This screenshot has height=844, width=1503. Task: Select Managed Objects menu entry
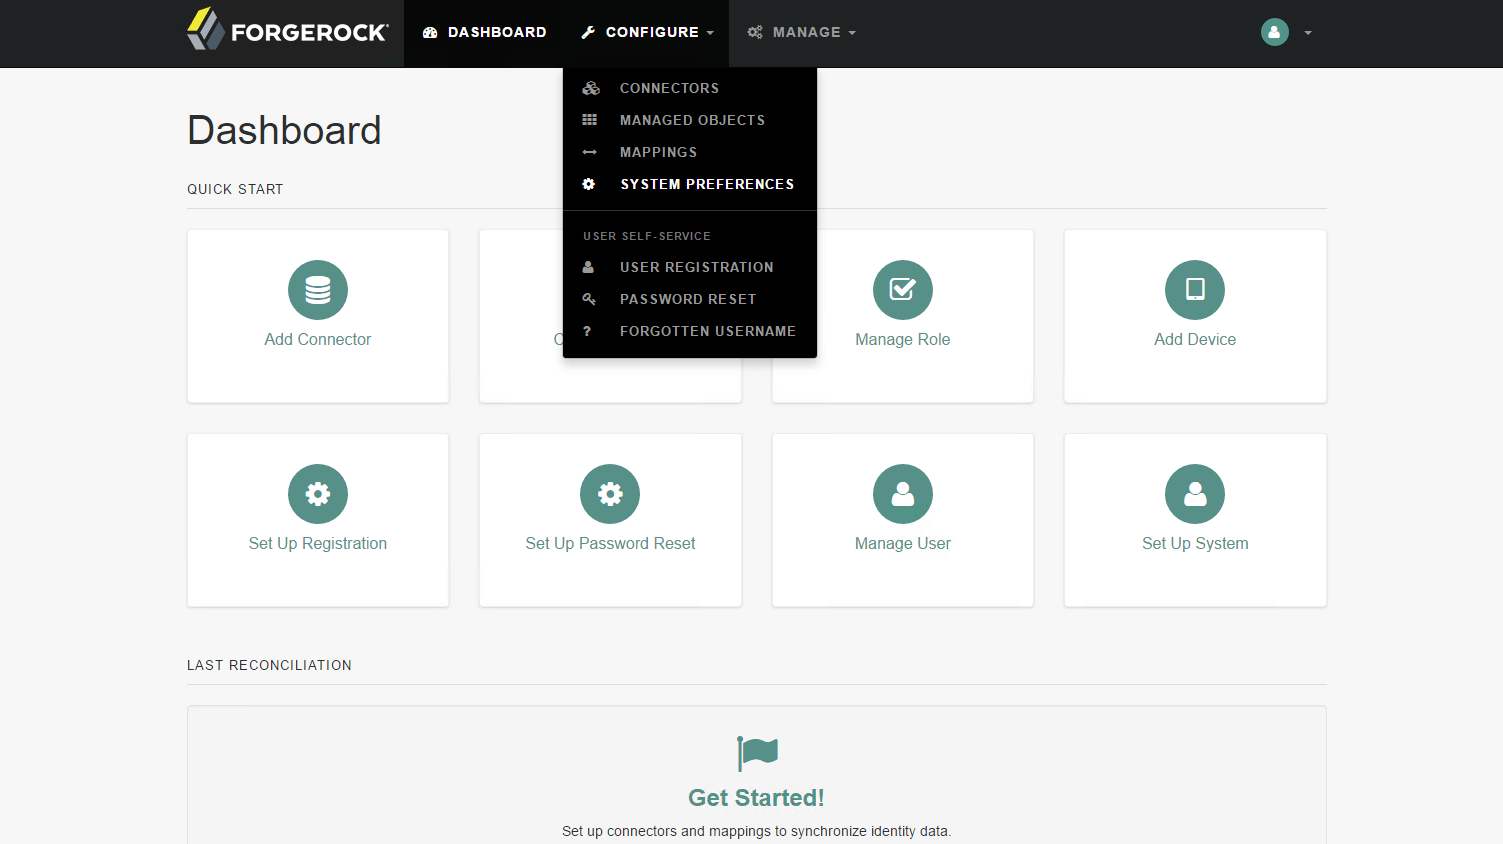690,120
